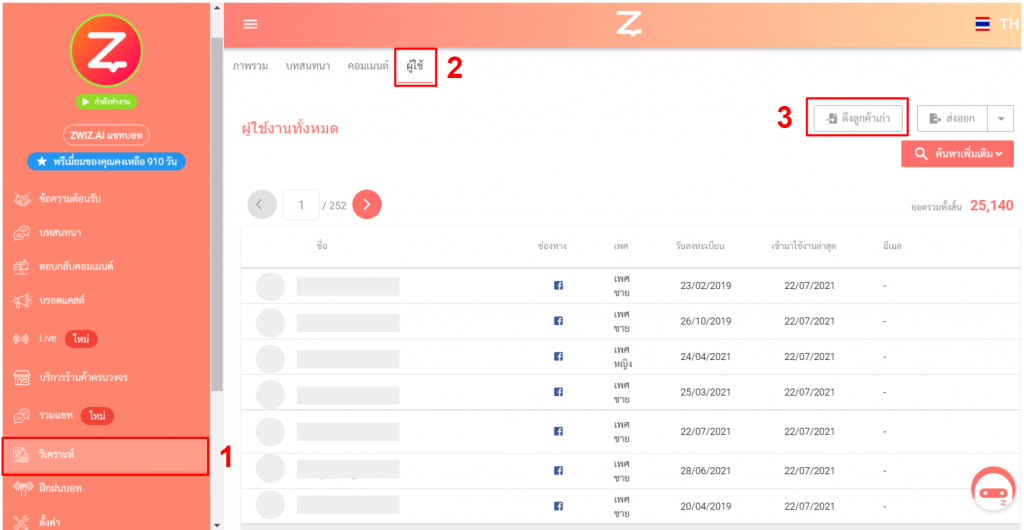Click registration date 25/03/2021
The width and height of the screenshot is (1024, 530).
click(705, 392)
